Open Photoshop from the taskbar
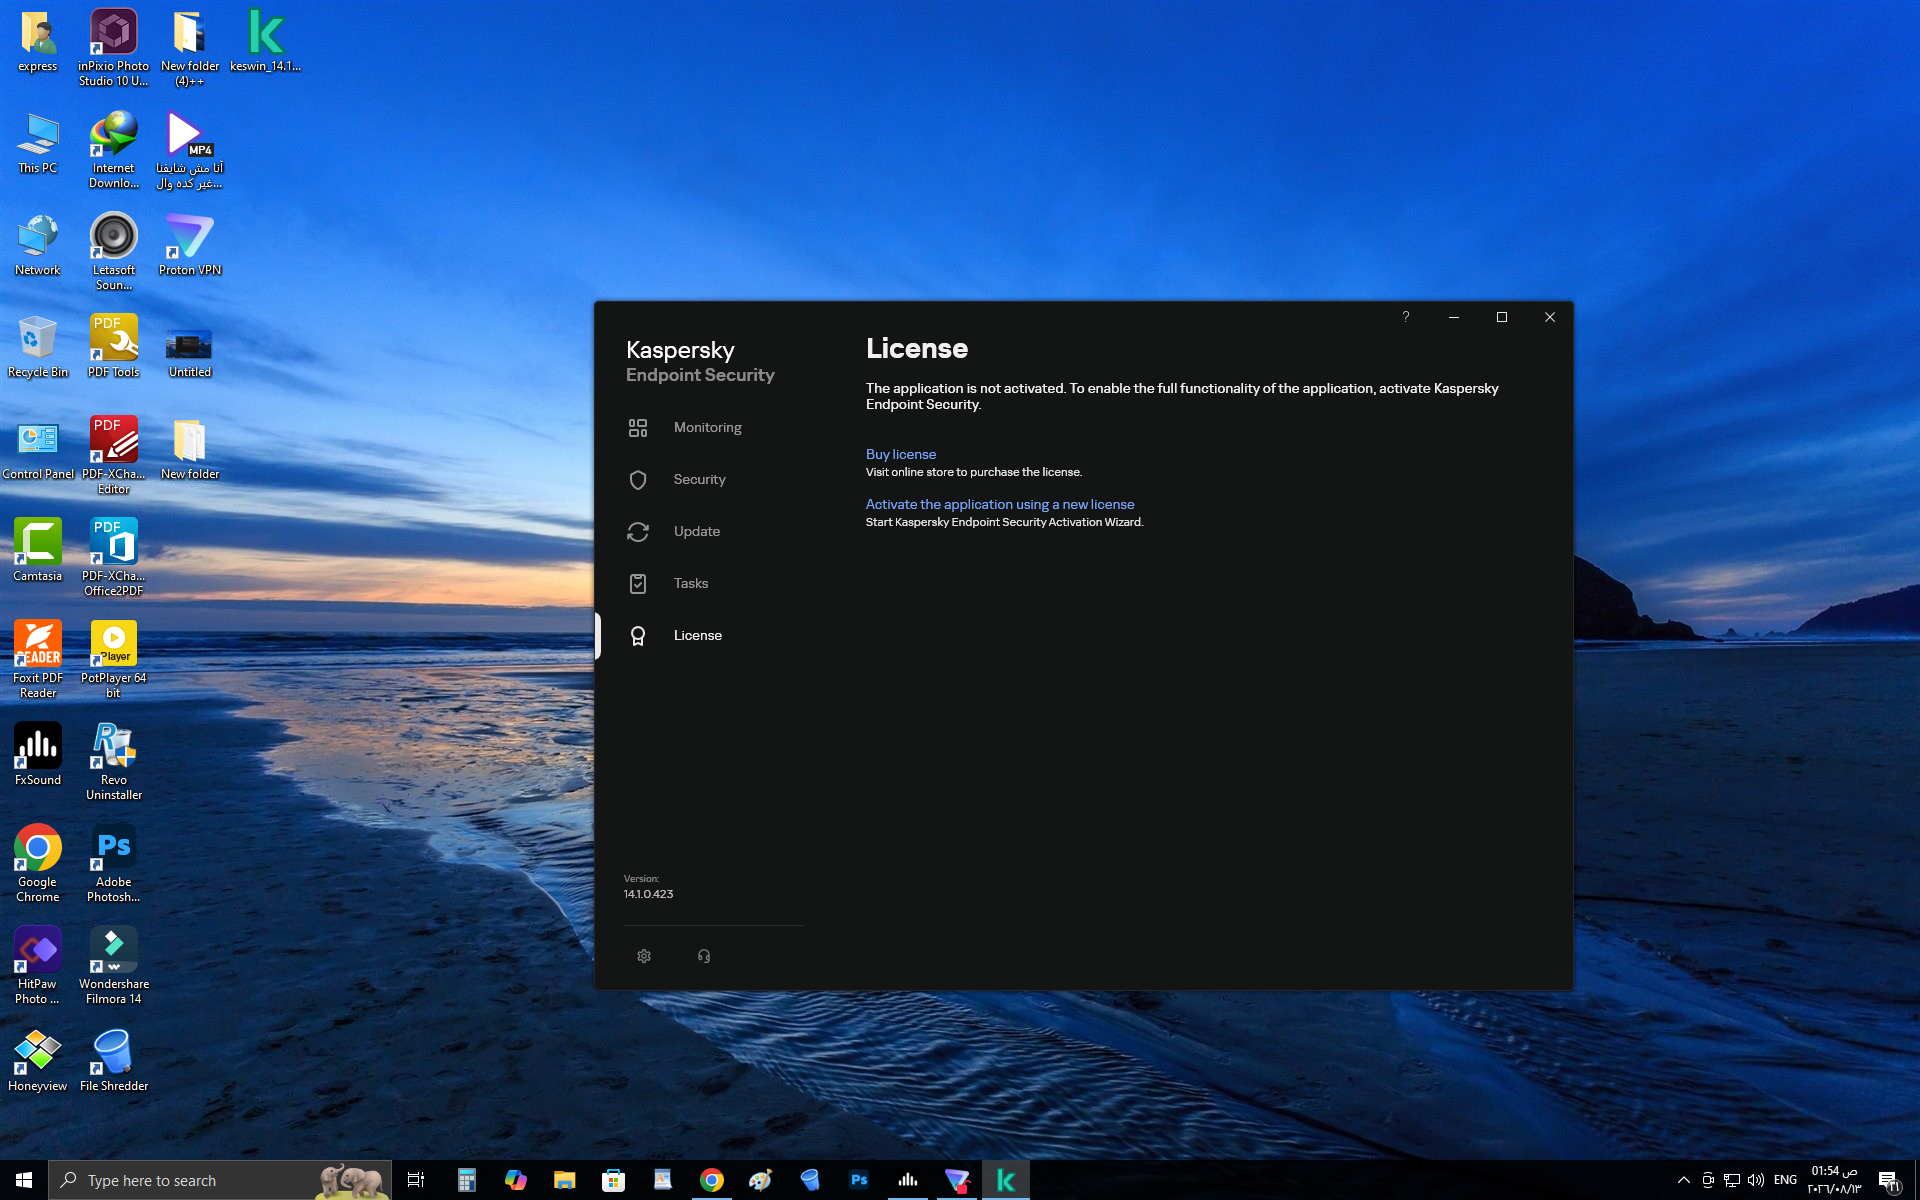 858,1180
